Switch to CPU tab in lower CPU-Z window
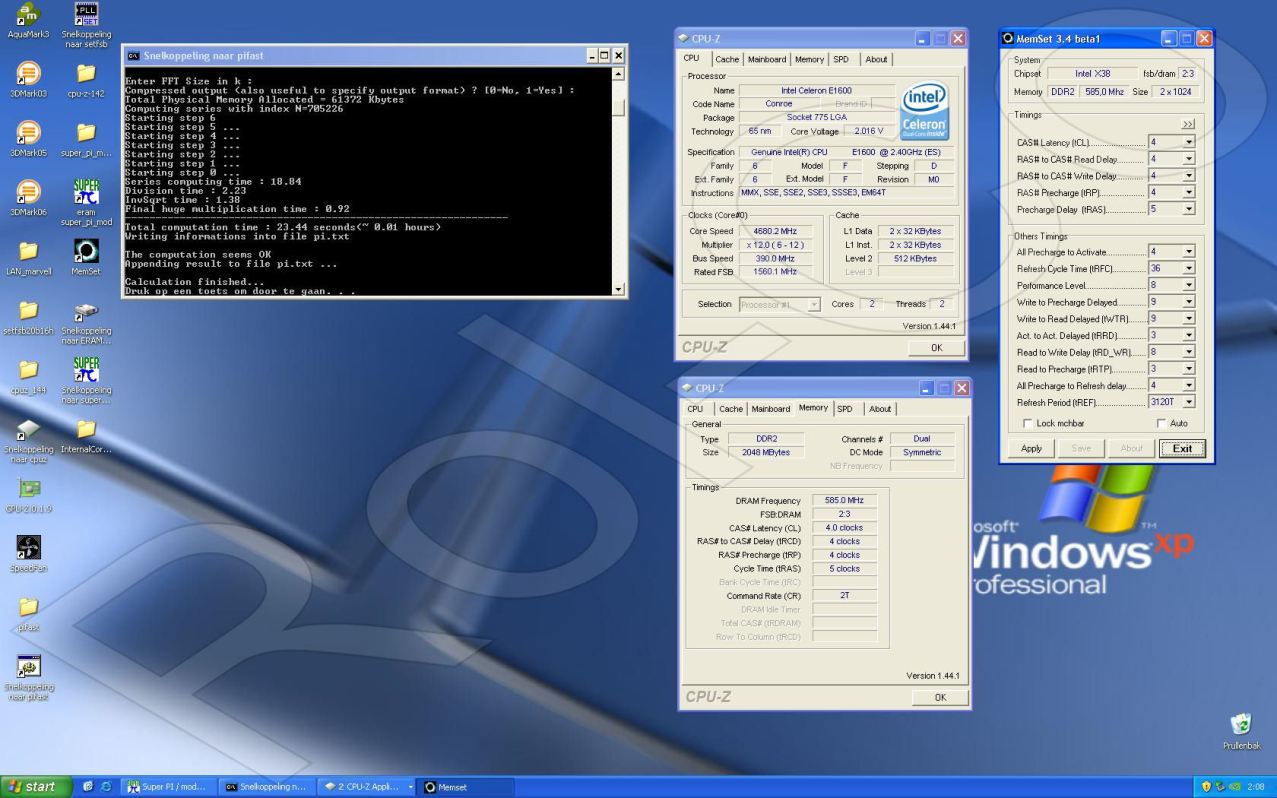This screenshot has width=1277, height=798. click(694, 408)
